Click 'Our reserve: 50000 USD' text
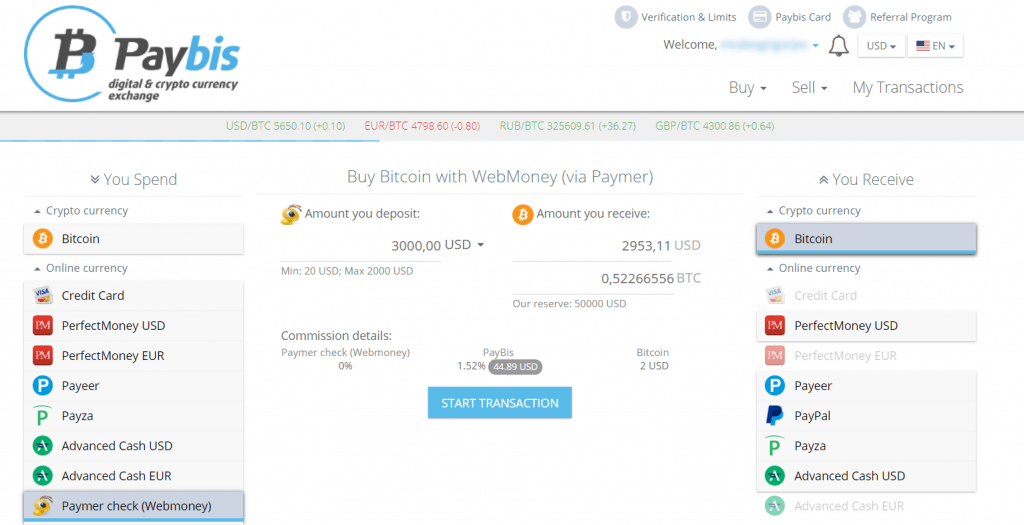The width and height of the screenshot is (1024, 525). click(569, 304)
